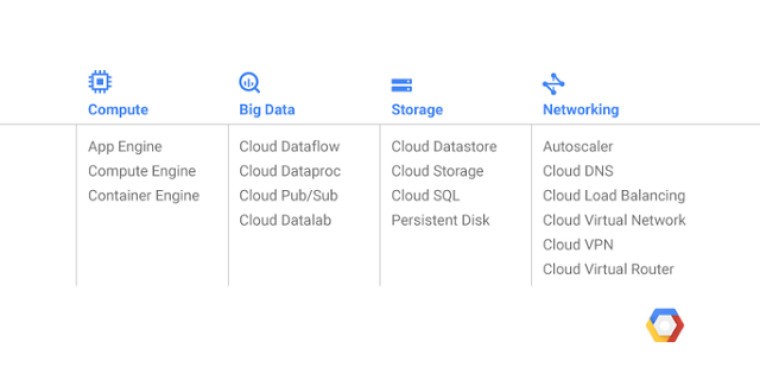Select Cloud Virtual Router entry

[608, 269]
